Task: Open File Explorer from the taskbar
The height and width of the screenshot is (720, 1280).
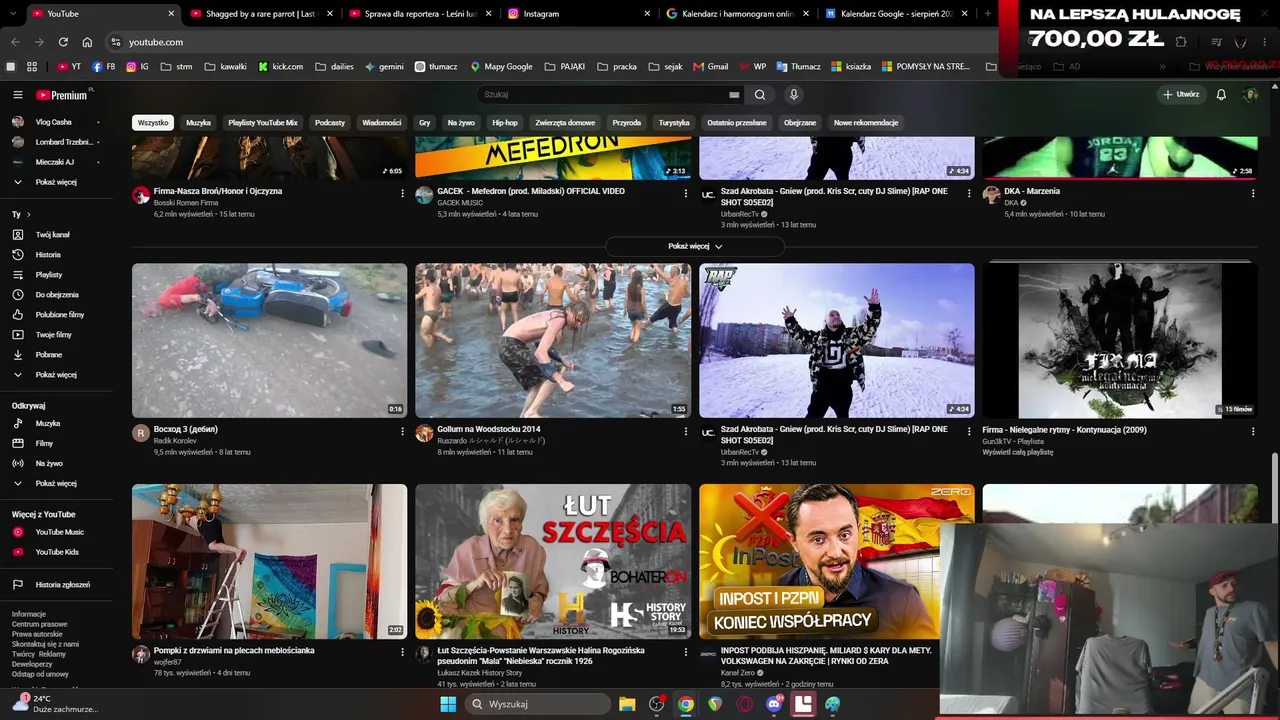Action: [627, 704]
